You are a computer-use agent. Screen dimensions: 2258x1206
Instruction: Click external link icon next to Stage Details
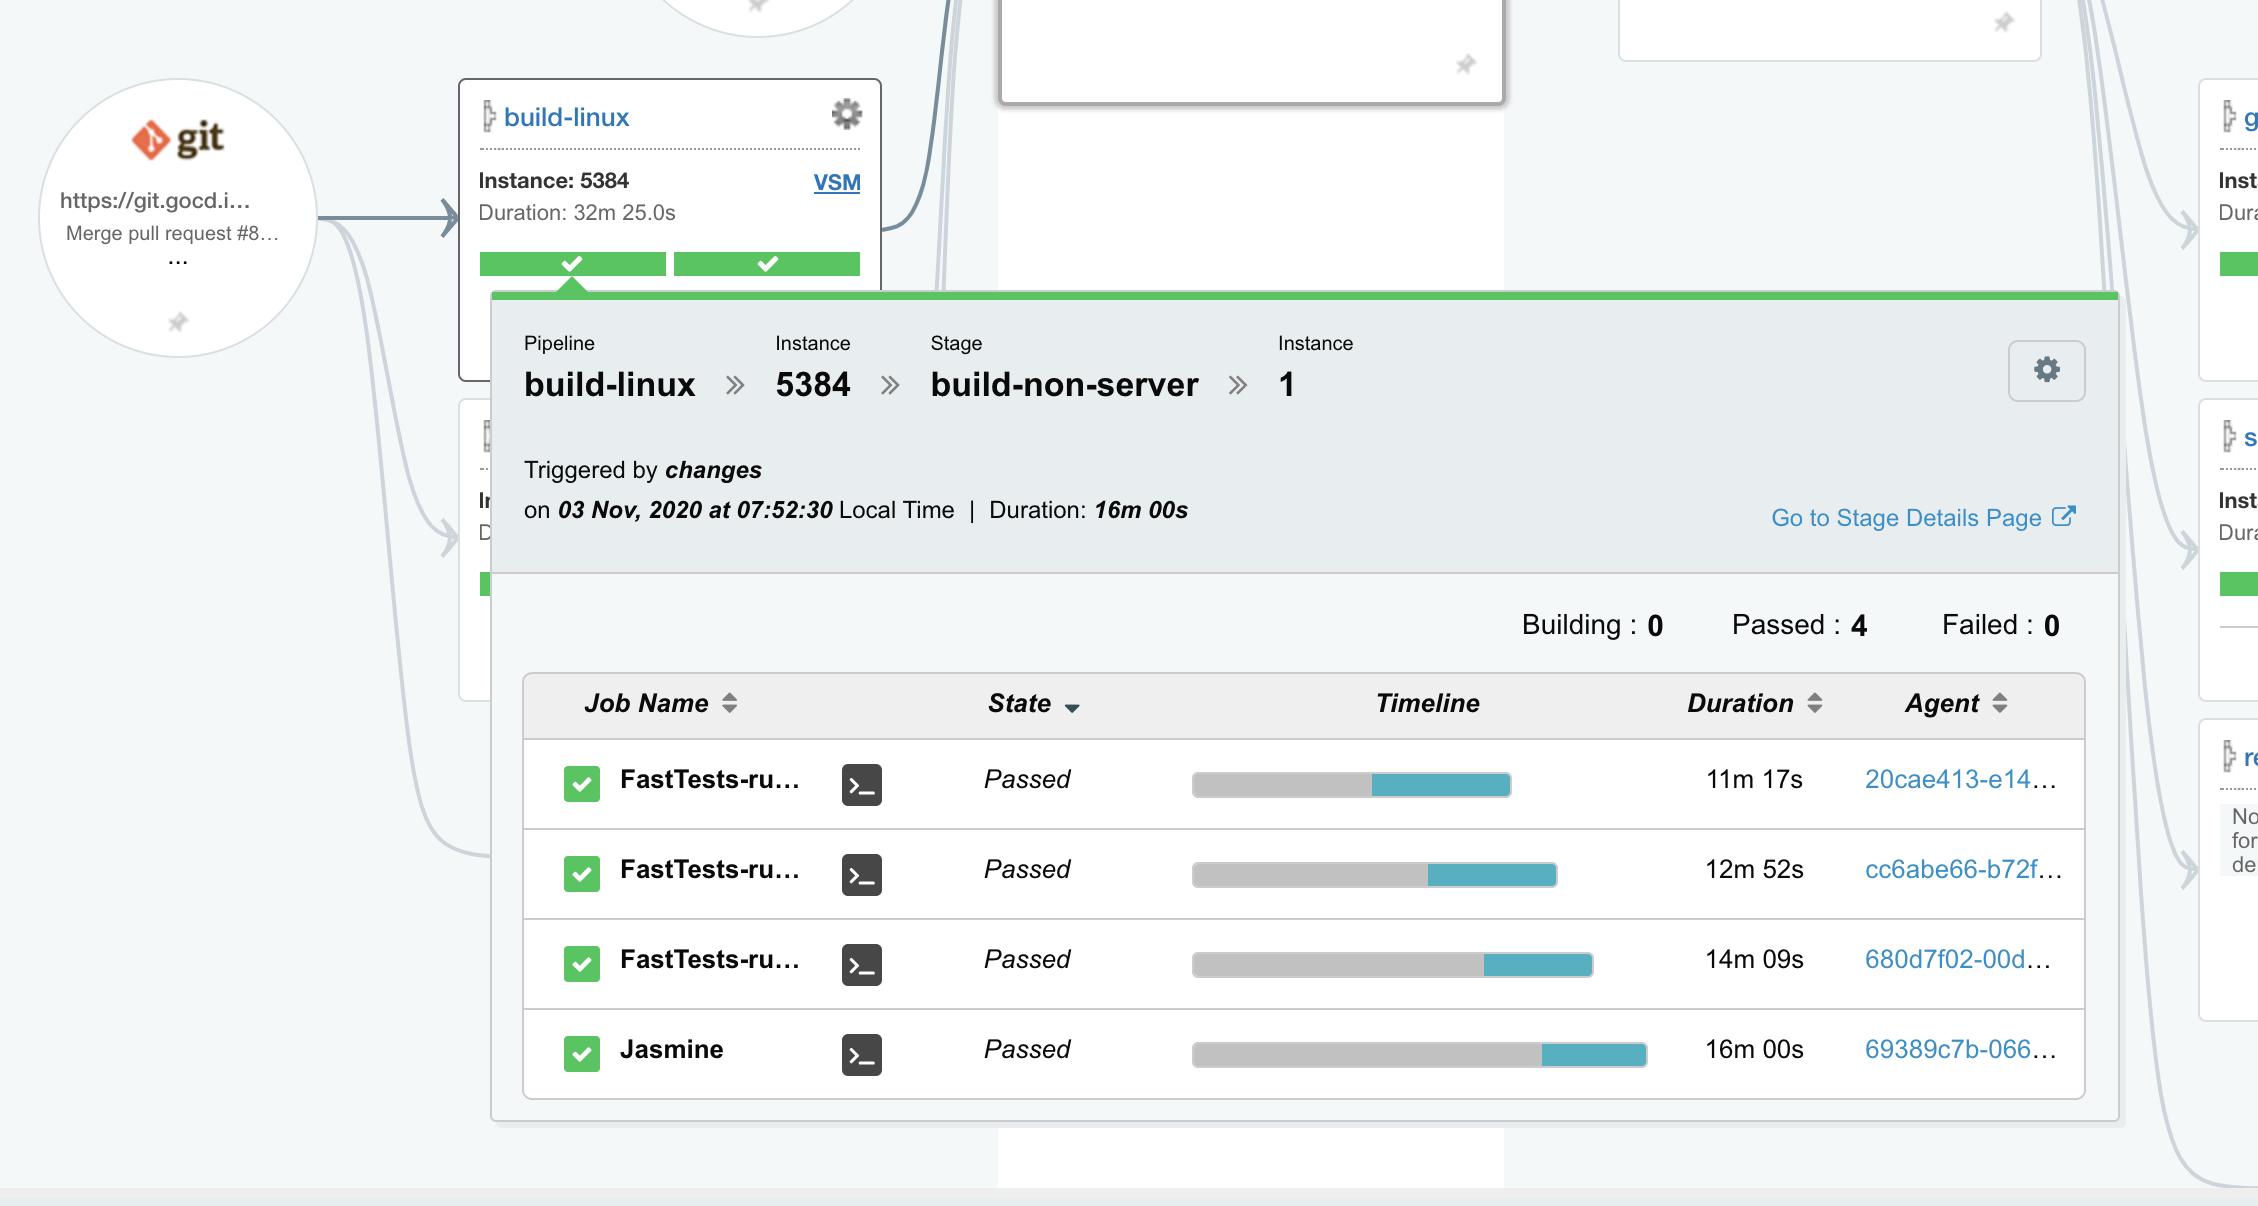click(x=2064, y=517)
